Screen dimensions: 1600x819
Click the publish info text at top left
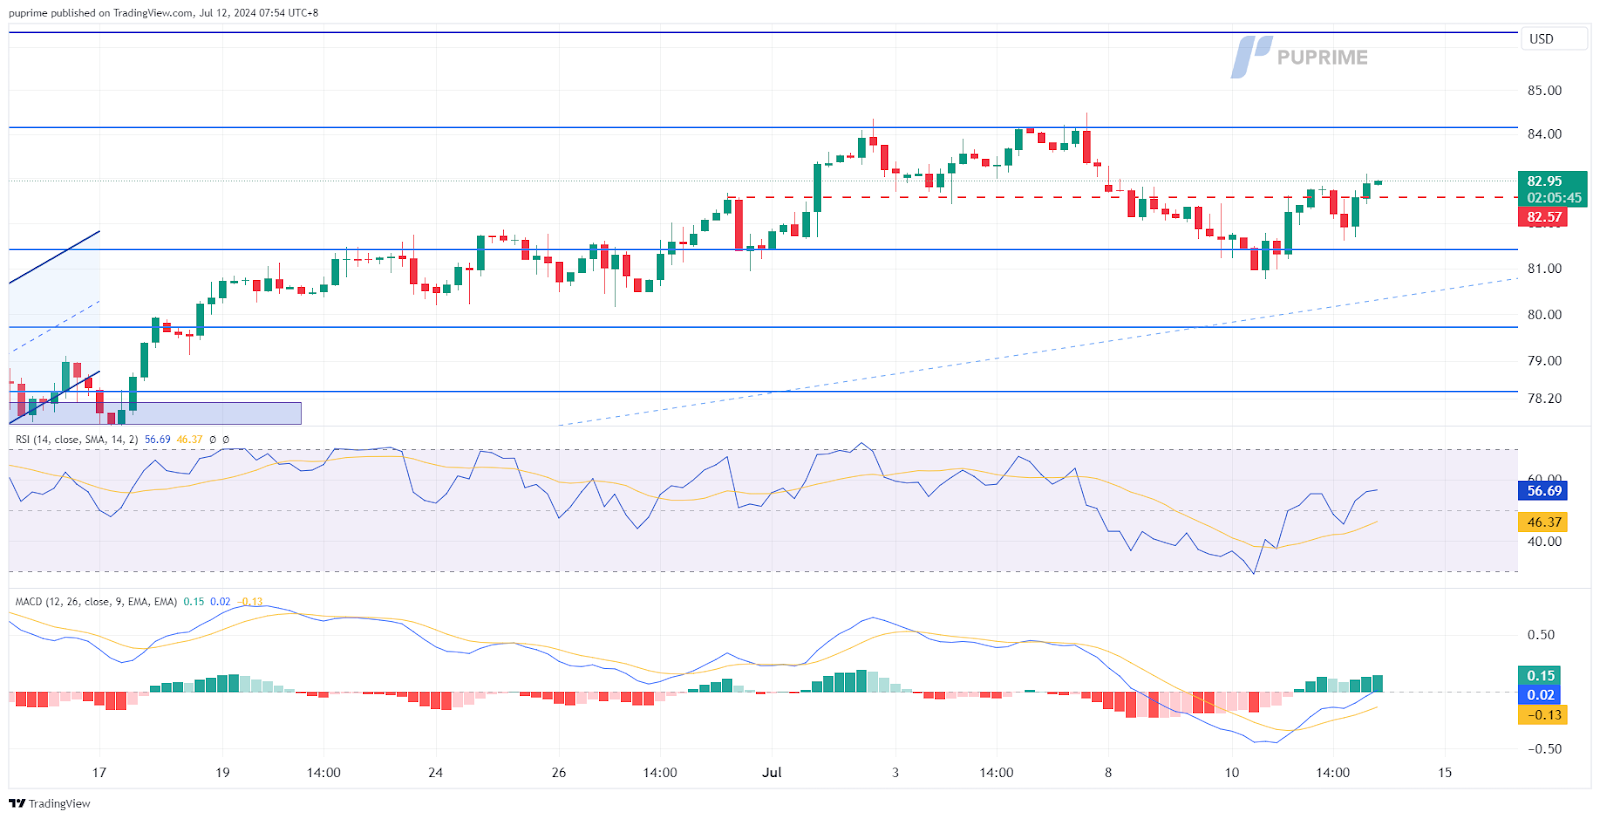tap(164, 13)
